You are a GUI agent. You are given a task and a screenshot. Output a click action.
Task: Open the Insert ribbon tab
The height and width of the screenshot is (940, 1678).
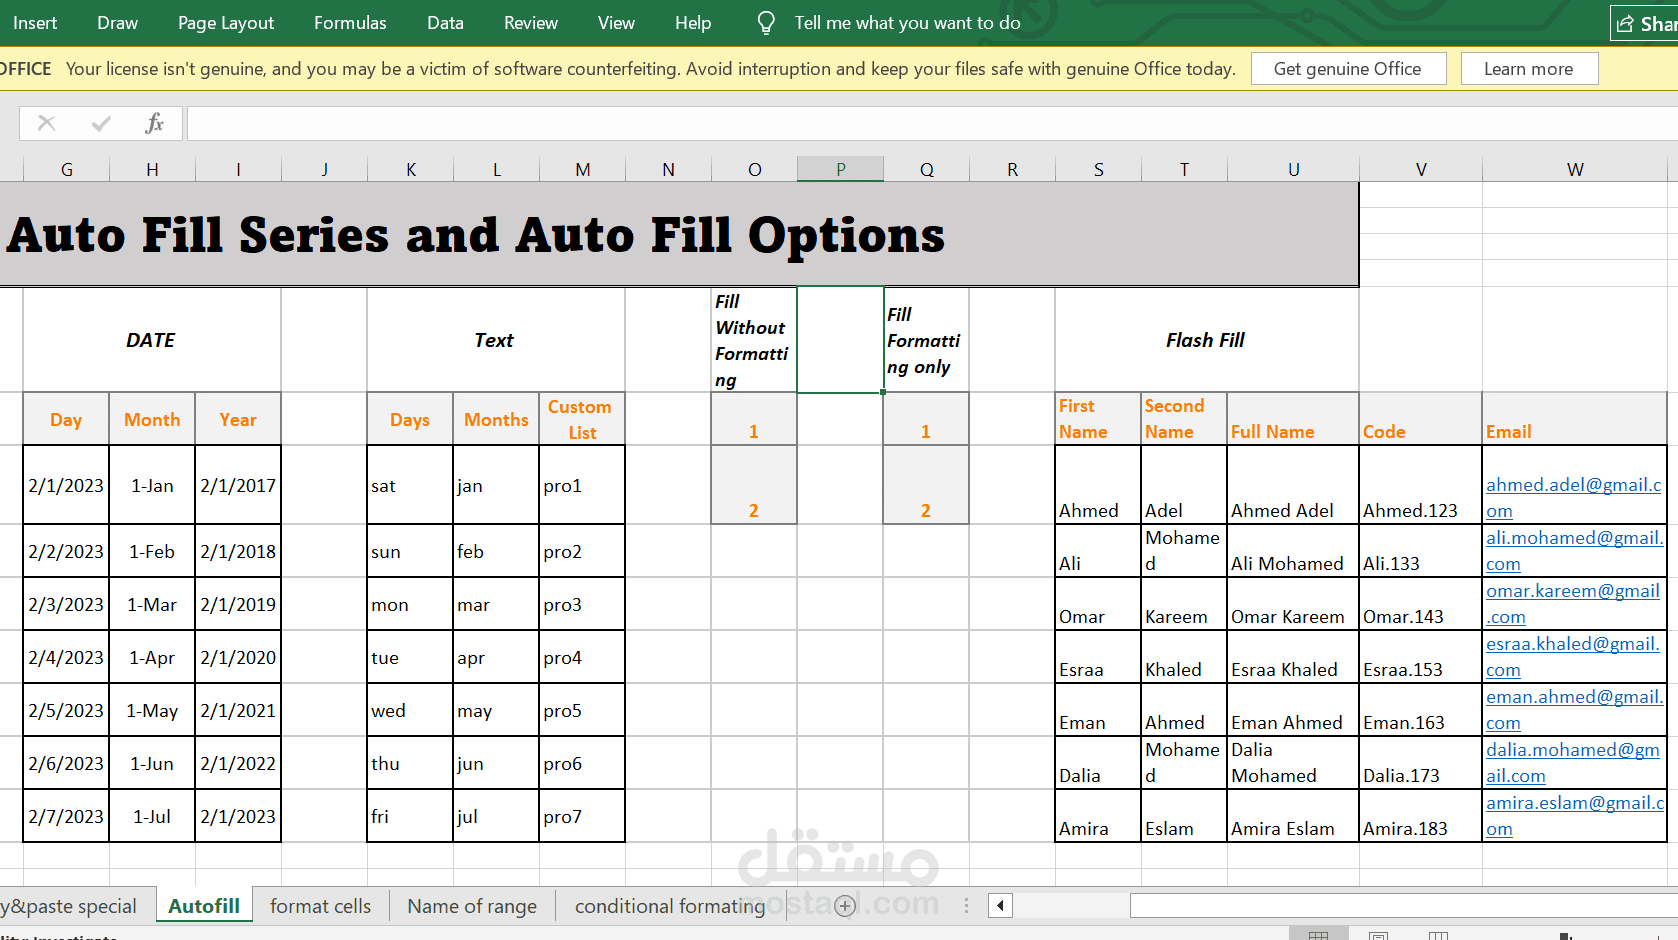(x=35, y=23)
